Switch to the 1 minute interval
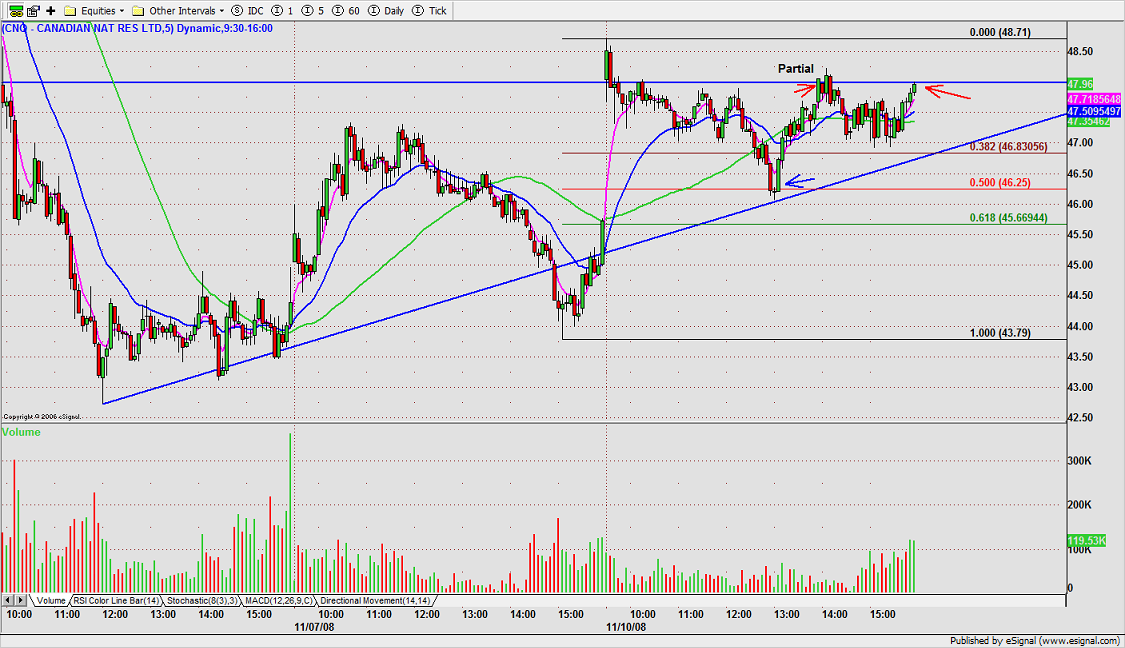The height and width of the screenshot is (648, 1125). pos(284,11)
